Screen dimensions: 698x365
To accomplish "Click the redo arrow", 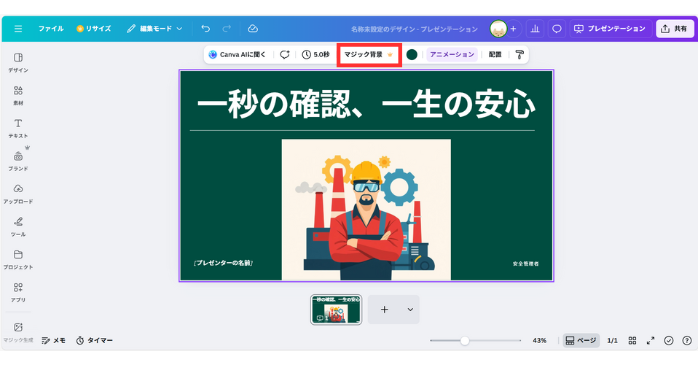I will tap(227, 28).
